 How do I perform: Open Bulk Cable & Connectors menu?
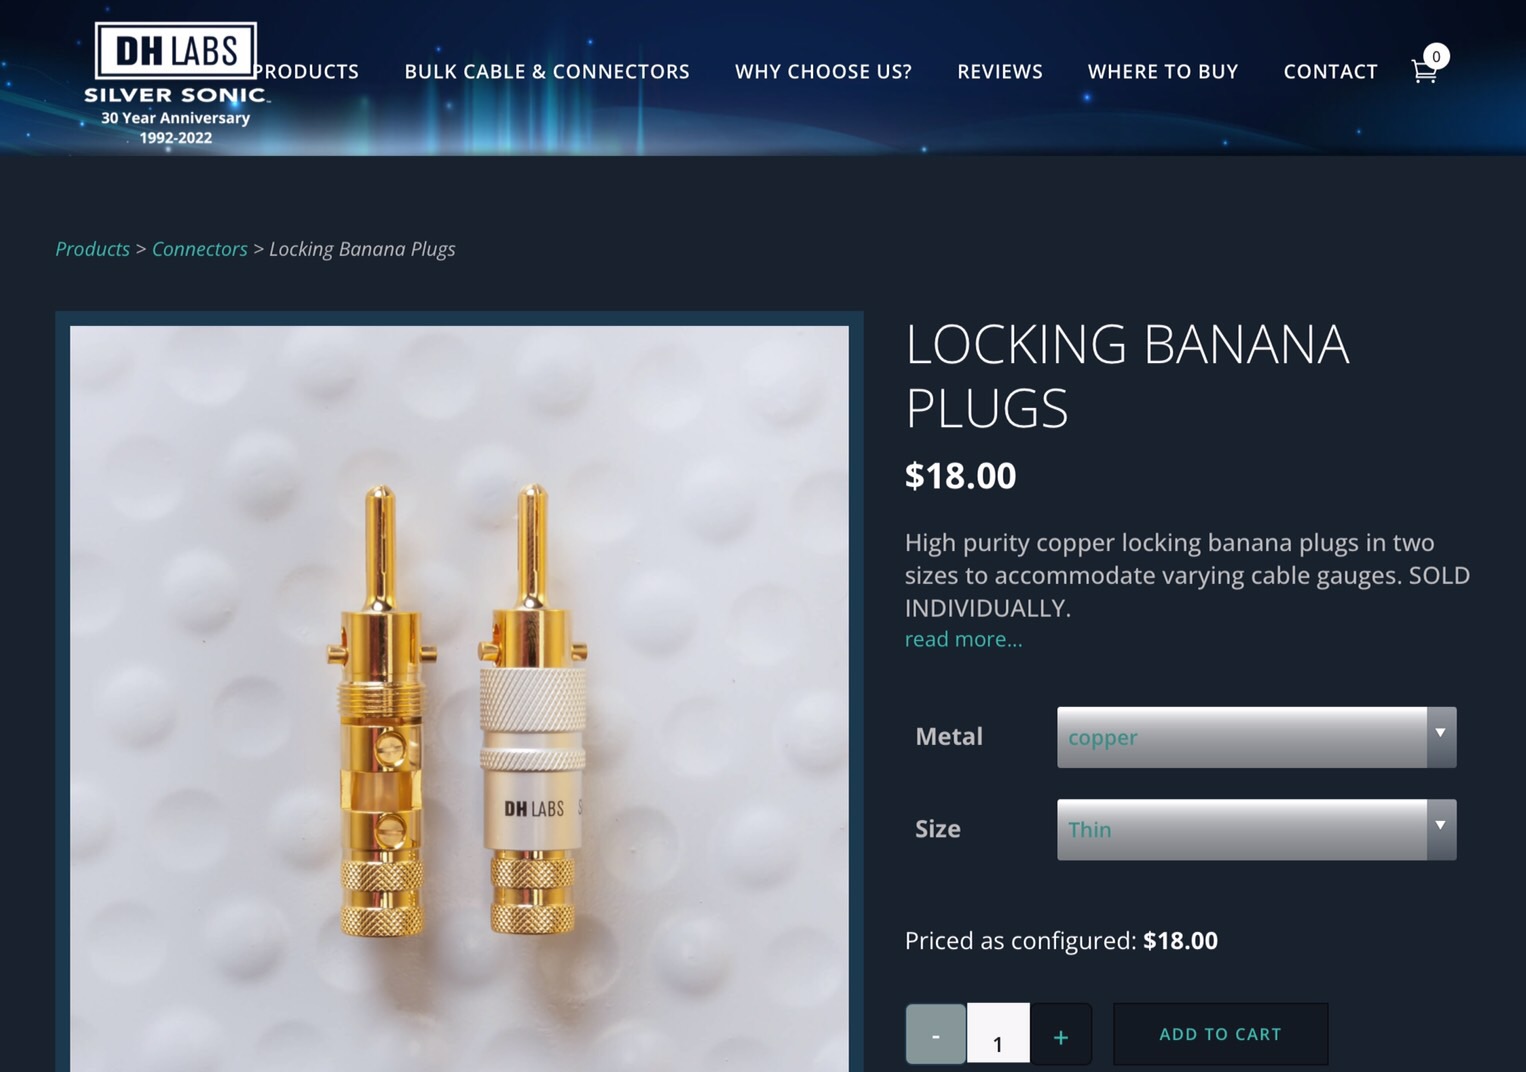(547, 72)
